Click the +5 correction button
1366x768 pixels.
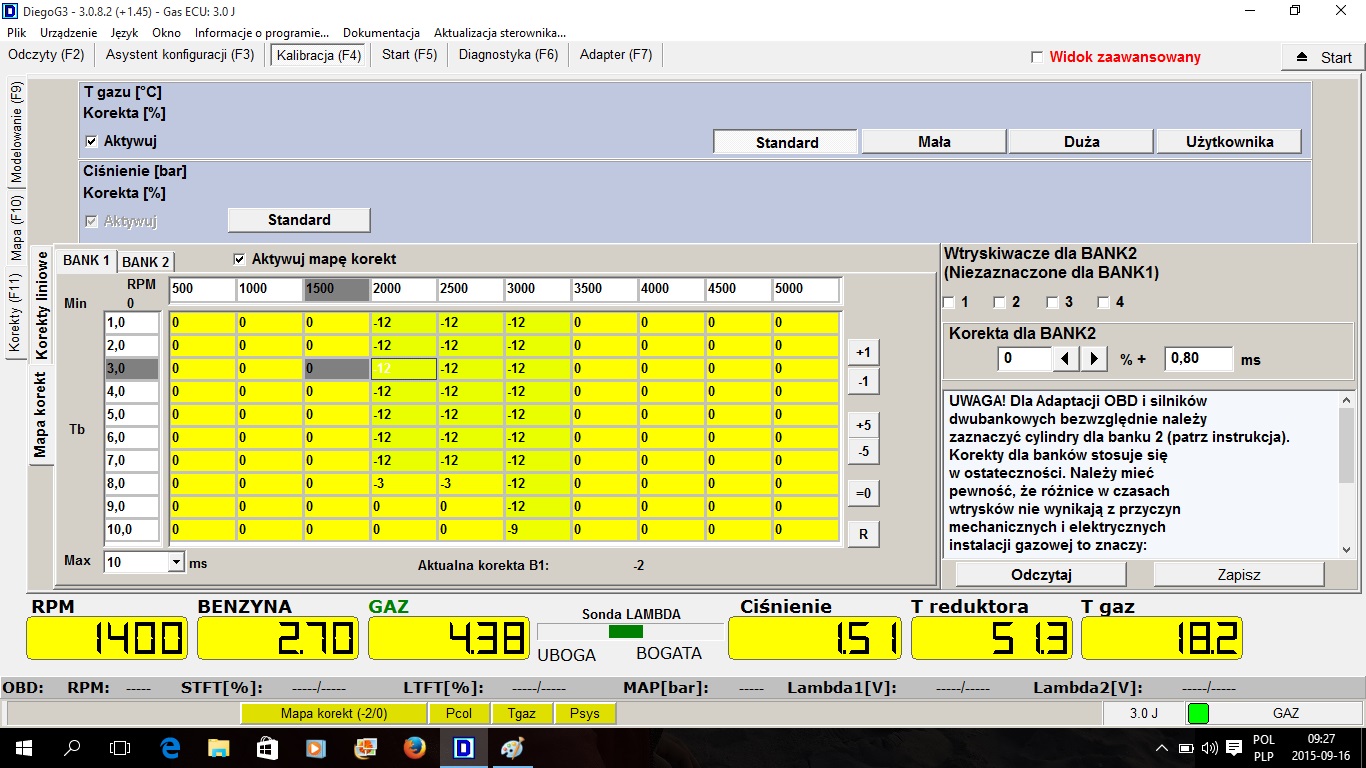tap(863, 425)
